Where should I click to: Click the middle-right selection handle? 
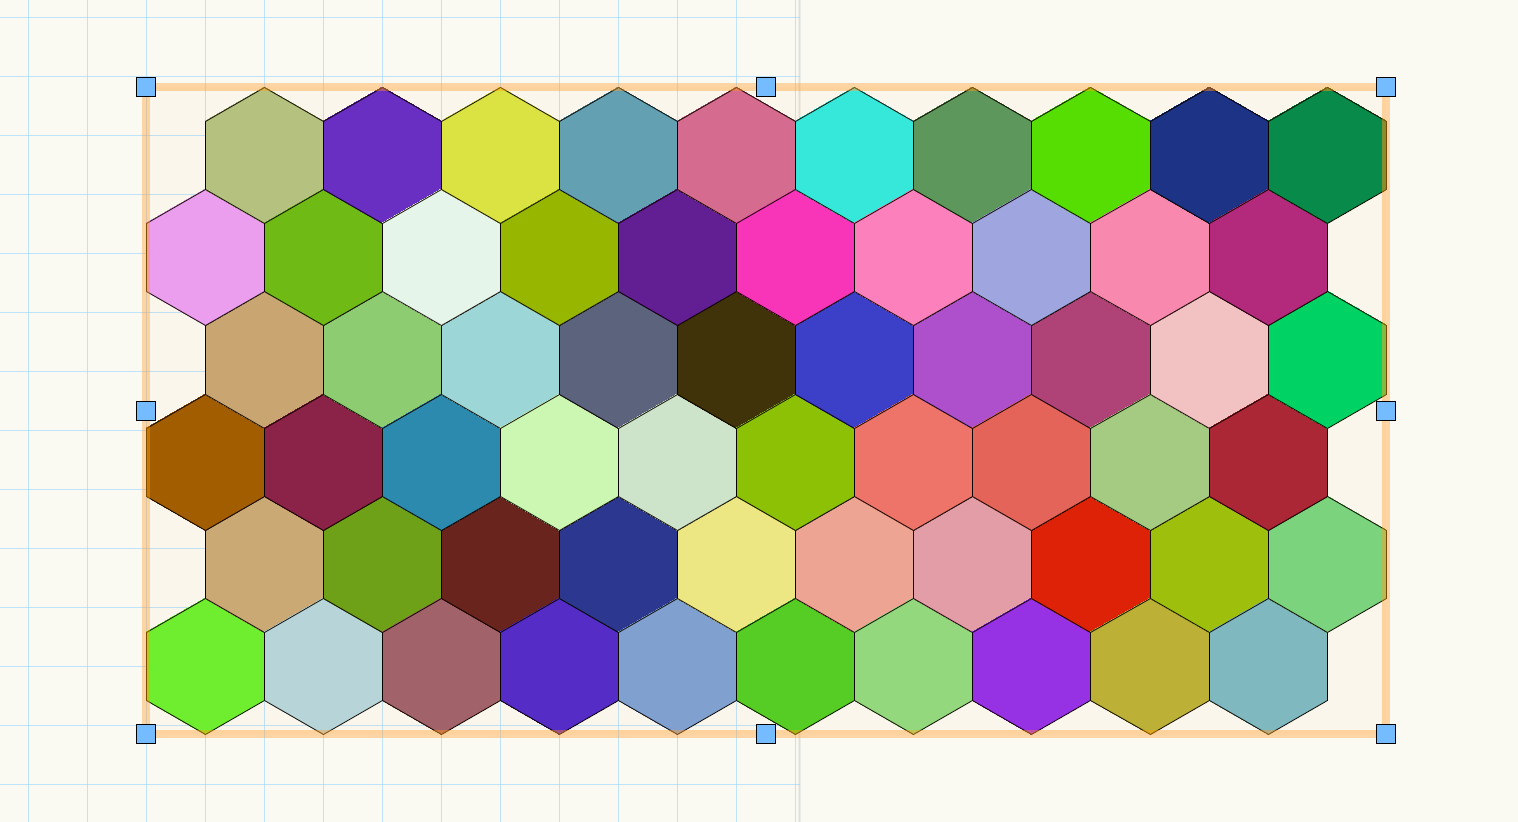pyautogui.click(x=1386, y=411)
